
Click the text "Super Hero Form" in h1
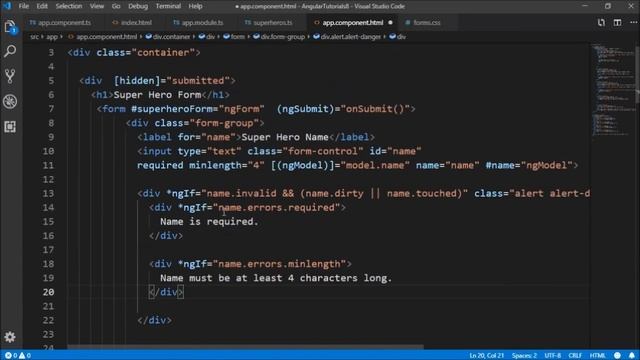[158, 95]
